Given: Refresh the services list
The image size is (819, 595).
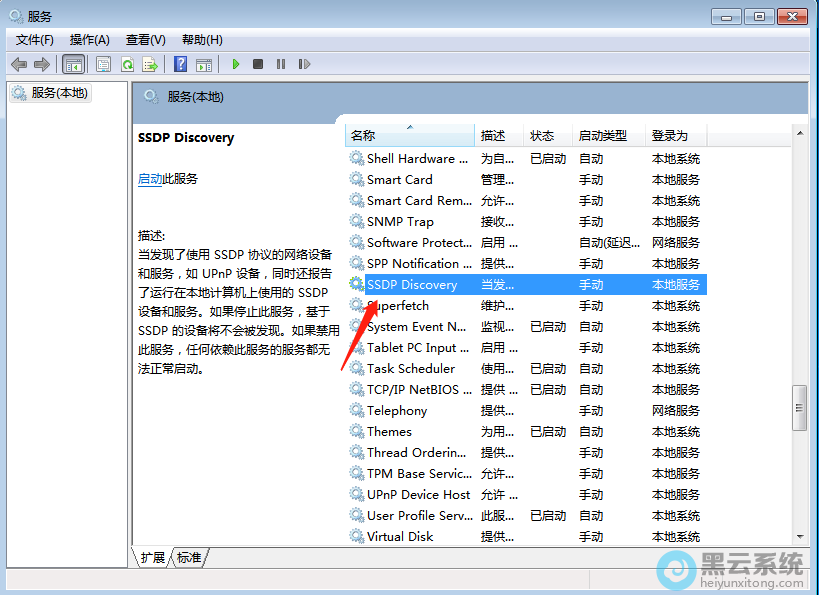Looking at the screenshot, I should tap(125, 64).
